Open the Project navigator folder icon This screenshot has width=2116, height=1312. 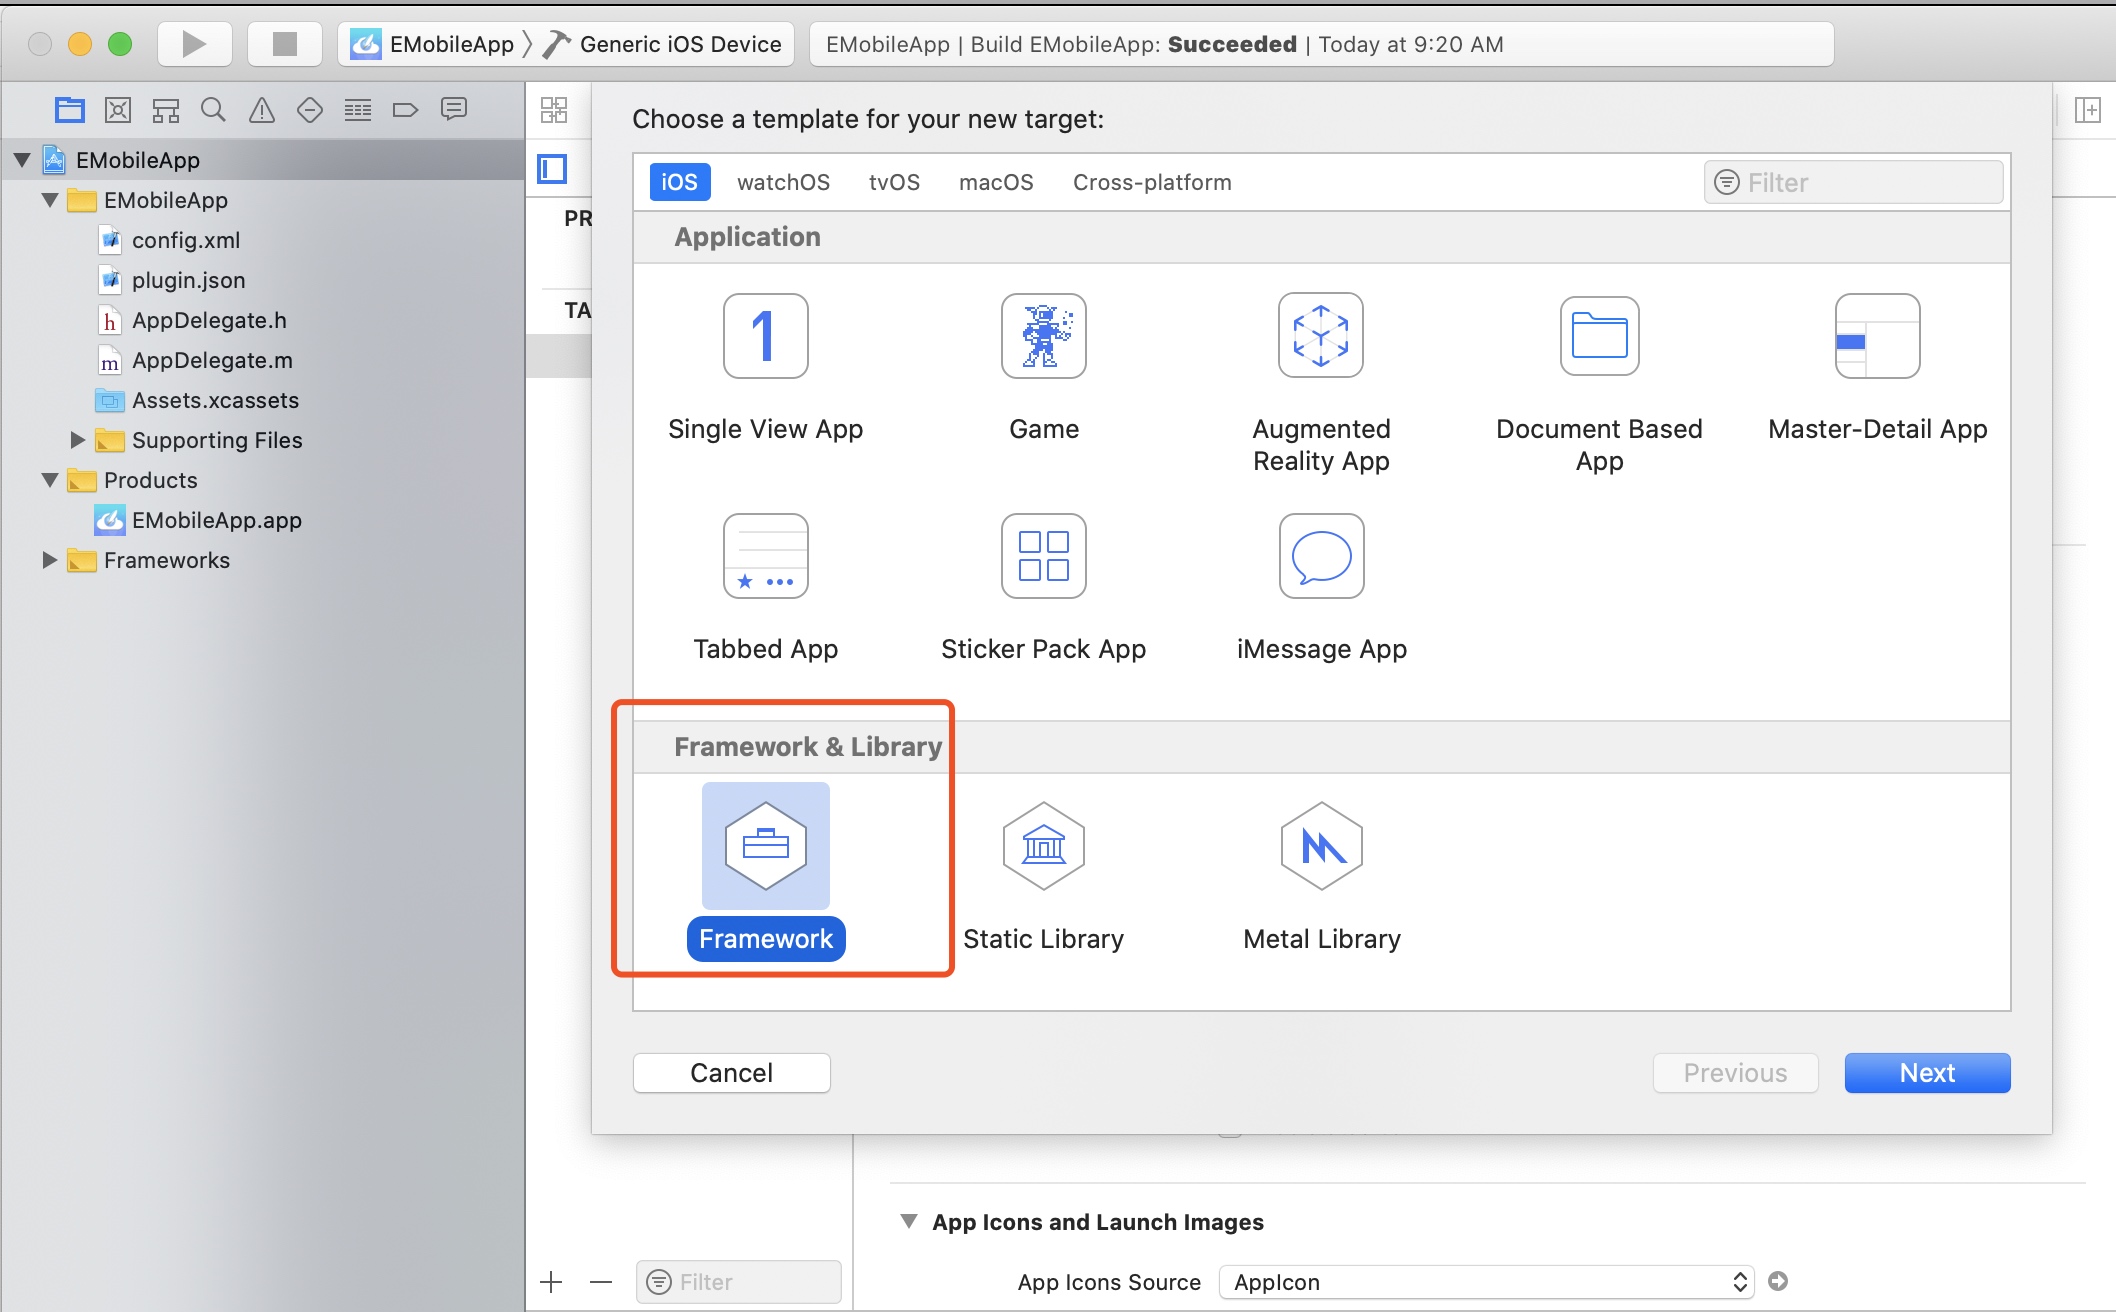70,110
